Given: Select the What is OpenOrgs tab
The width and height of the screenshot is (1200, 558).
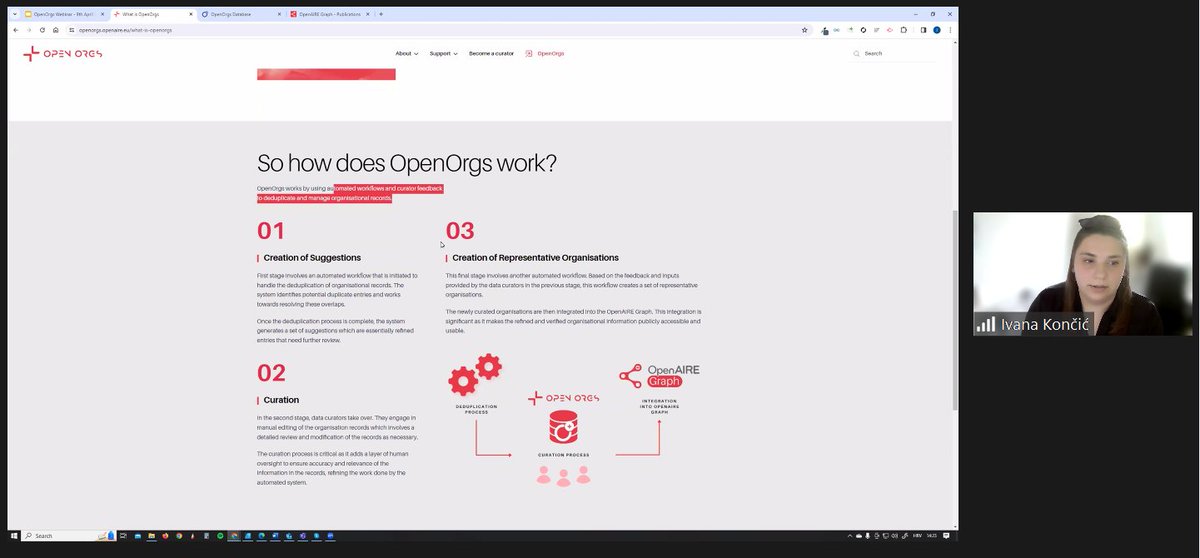Looking at the screenshot, I should click(152, 14).
